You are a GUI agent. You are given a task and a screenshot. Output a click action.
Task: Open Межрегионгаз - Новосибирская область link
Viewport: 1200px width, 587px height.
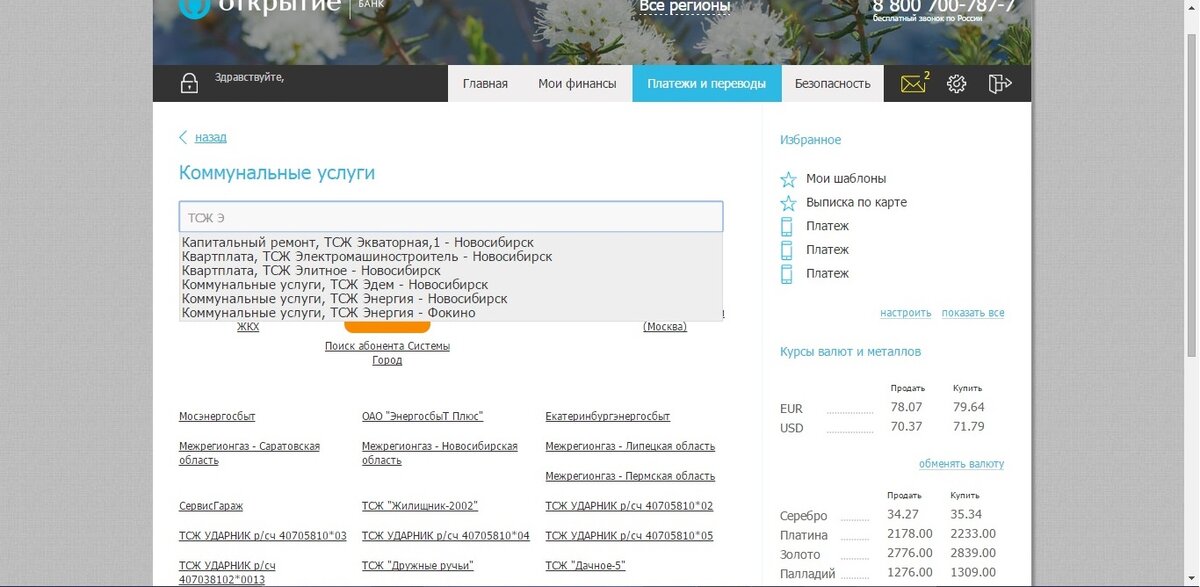440,453
